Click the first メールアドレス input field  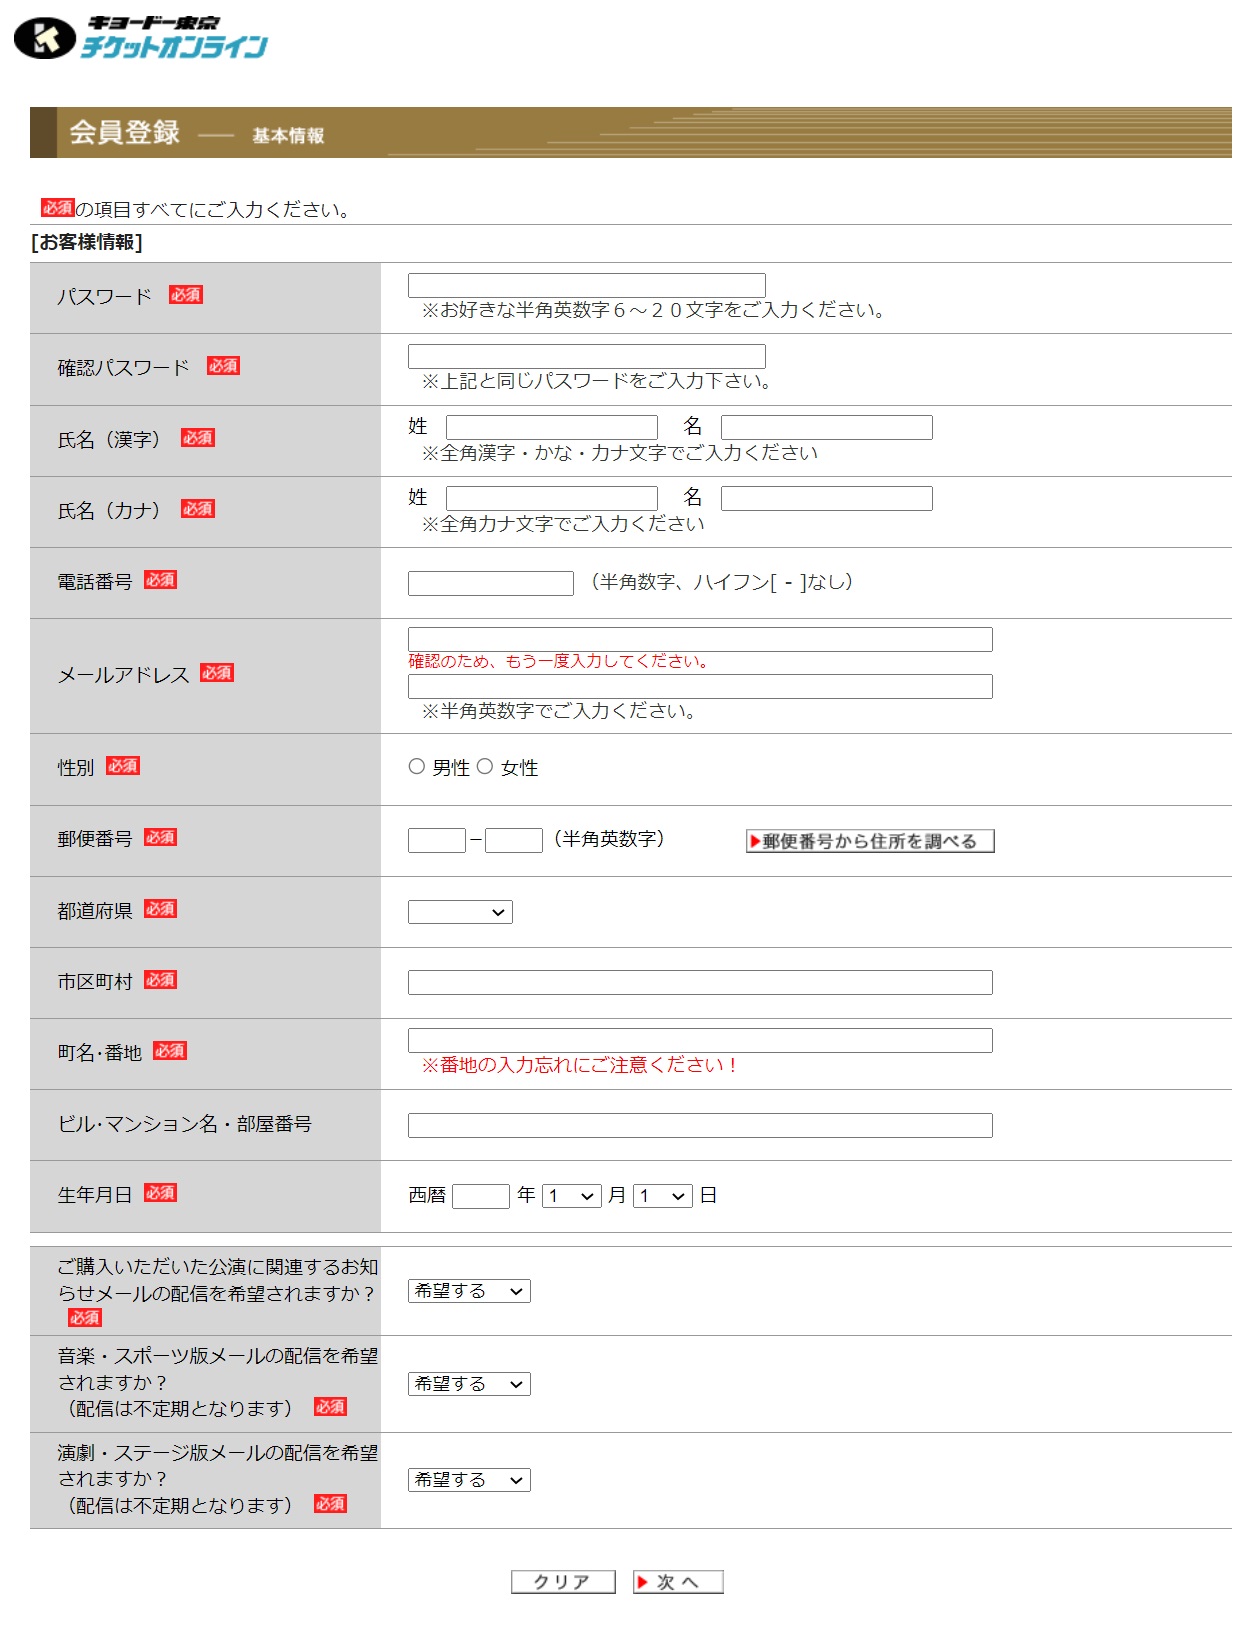(x=700, y=639)
